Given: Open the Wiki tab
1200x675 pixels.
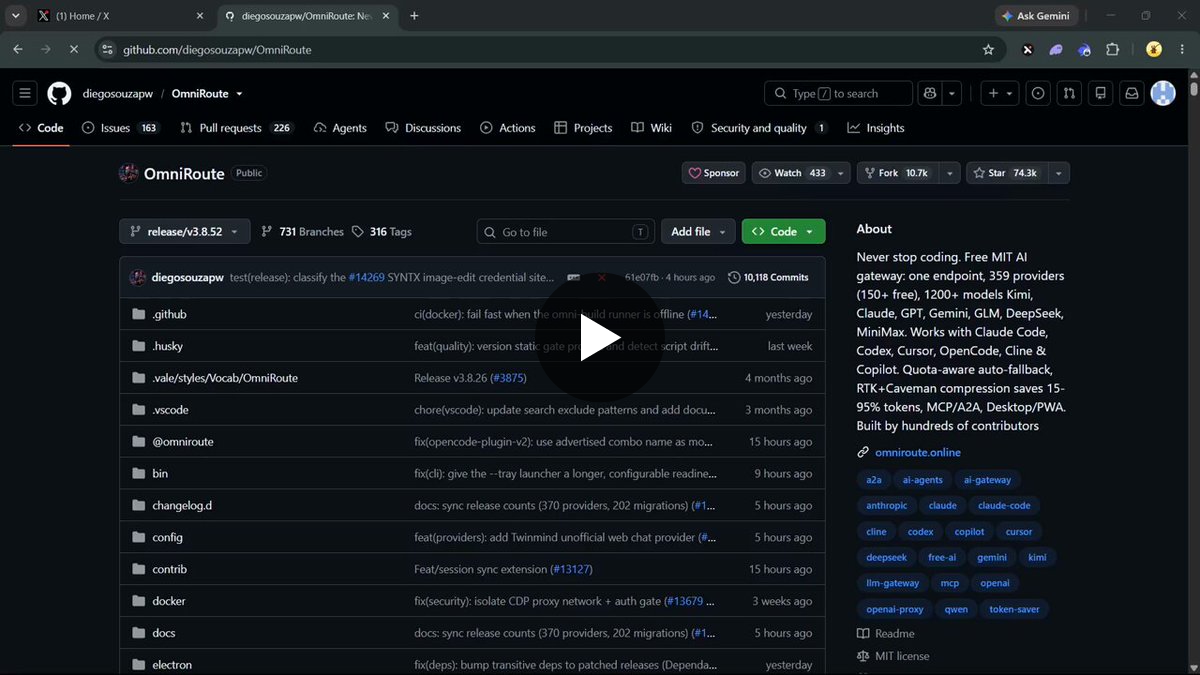Looking at the screenshot, I should click(651, 128).
